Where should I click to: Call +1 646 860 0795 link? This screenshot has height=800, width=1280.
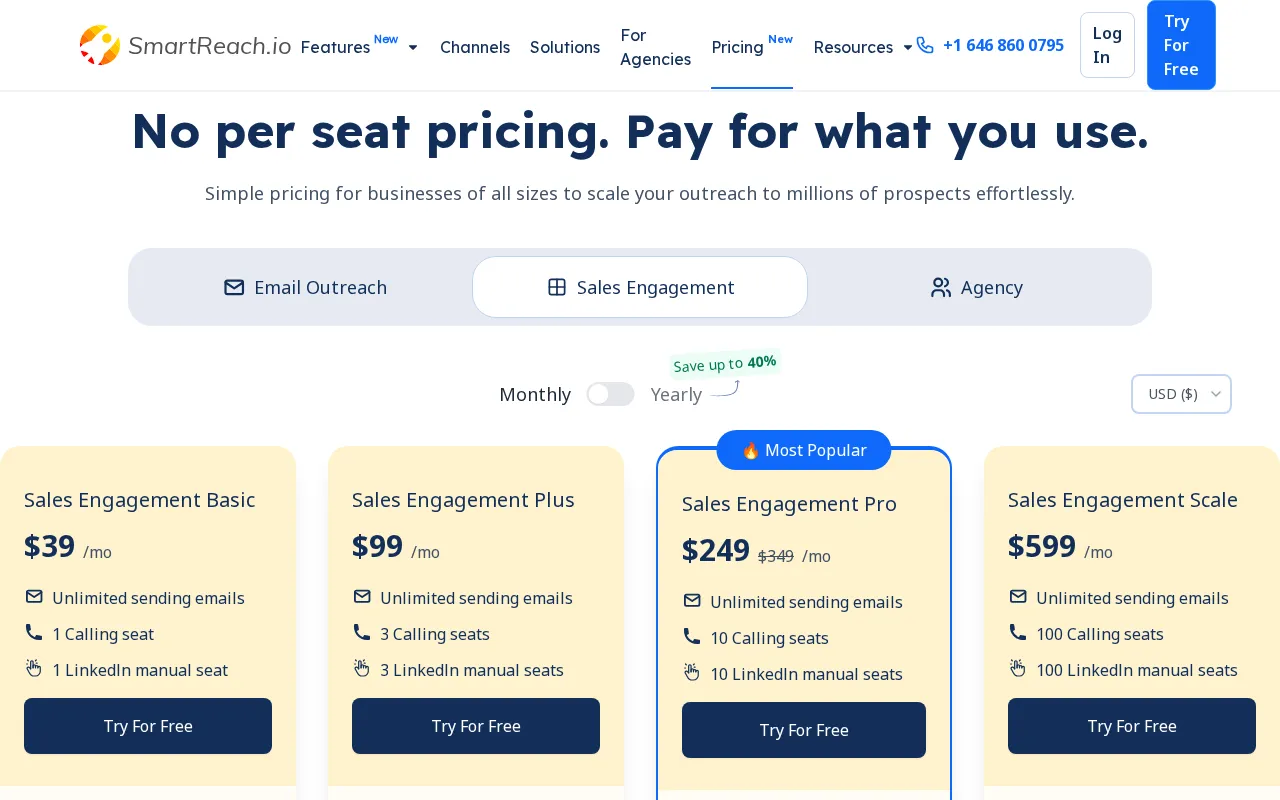[x=1003, y=45]
